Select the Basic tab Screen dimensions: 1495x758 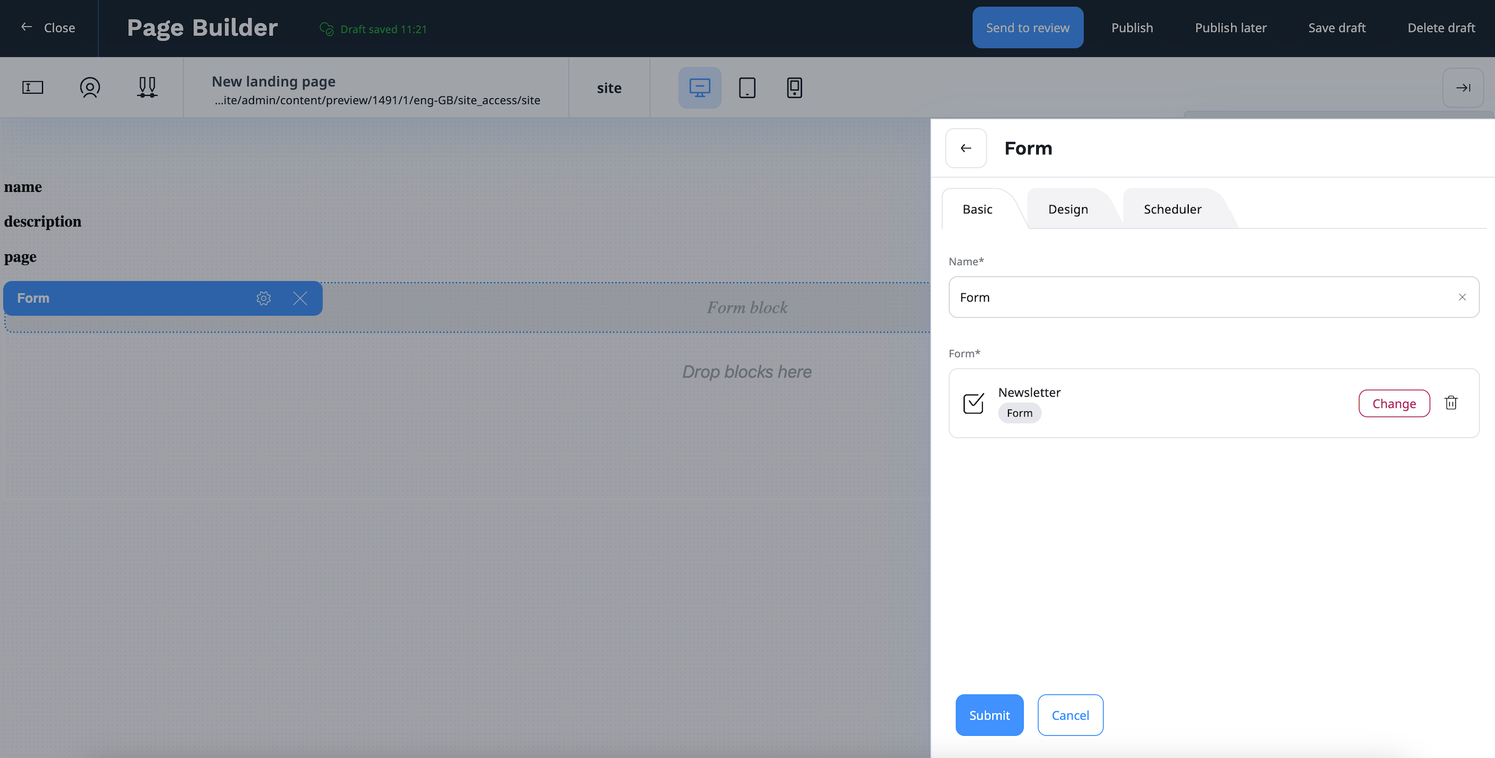point(977,209)
